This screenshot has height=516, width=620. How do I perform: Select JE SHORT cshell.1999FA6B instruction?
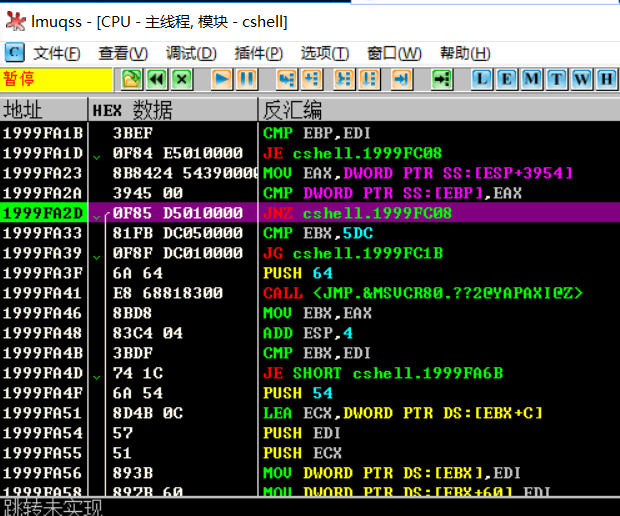383,373
